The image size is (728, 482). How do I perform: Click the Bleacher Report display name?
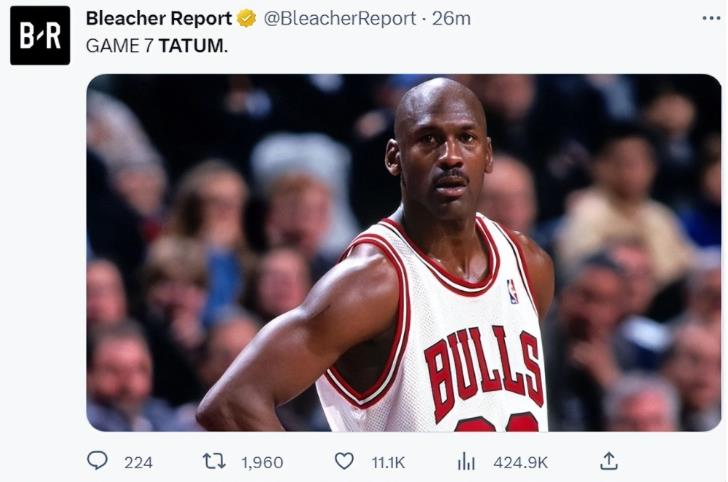pyautogui.click(x=159, y=19)
